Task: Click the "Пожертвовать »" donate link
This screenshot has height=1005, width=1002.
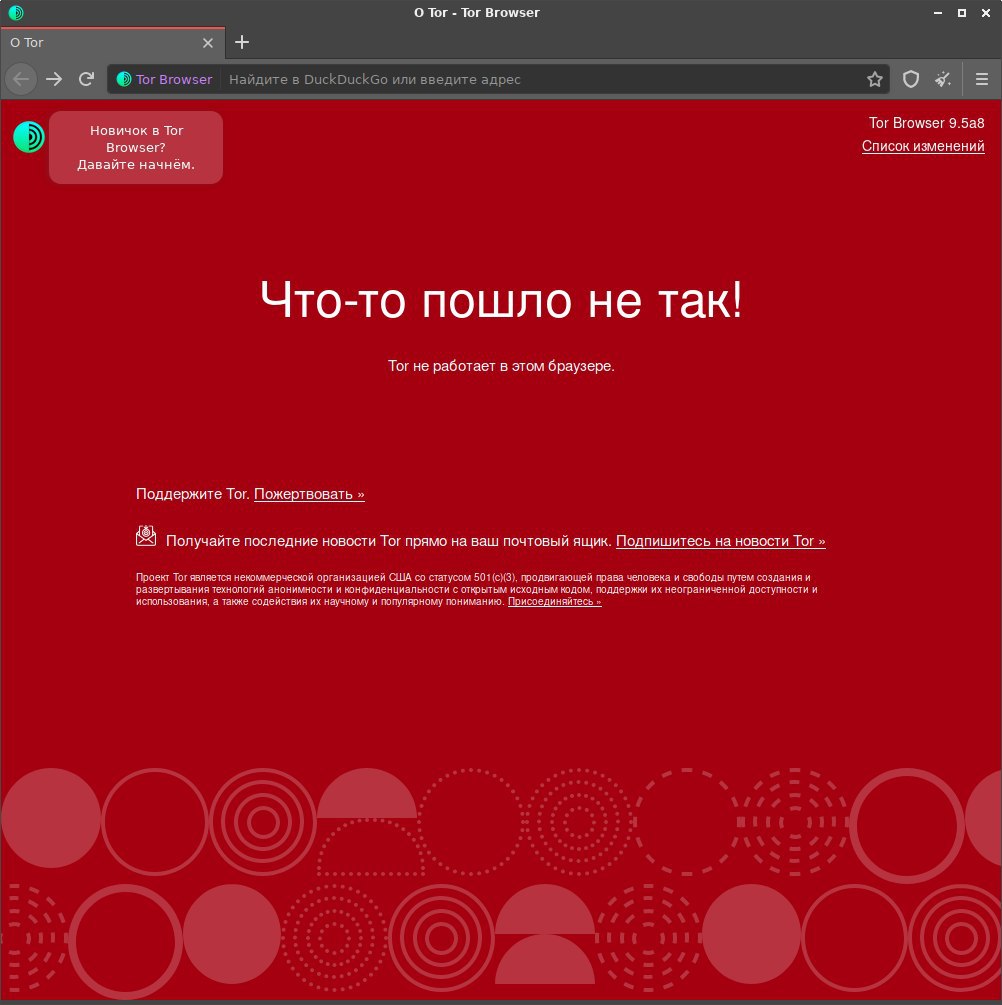Action: click(x=309, y=494)
